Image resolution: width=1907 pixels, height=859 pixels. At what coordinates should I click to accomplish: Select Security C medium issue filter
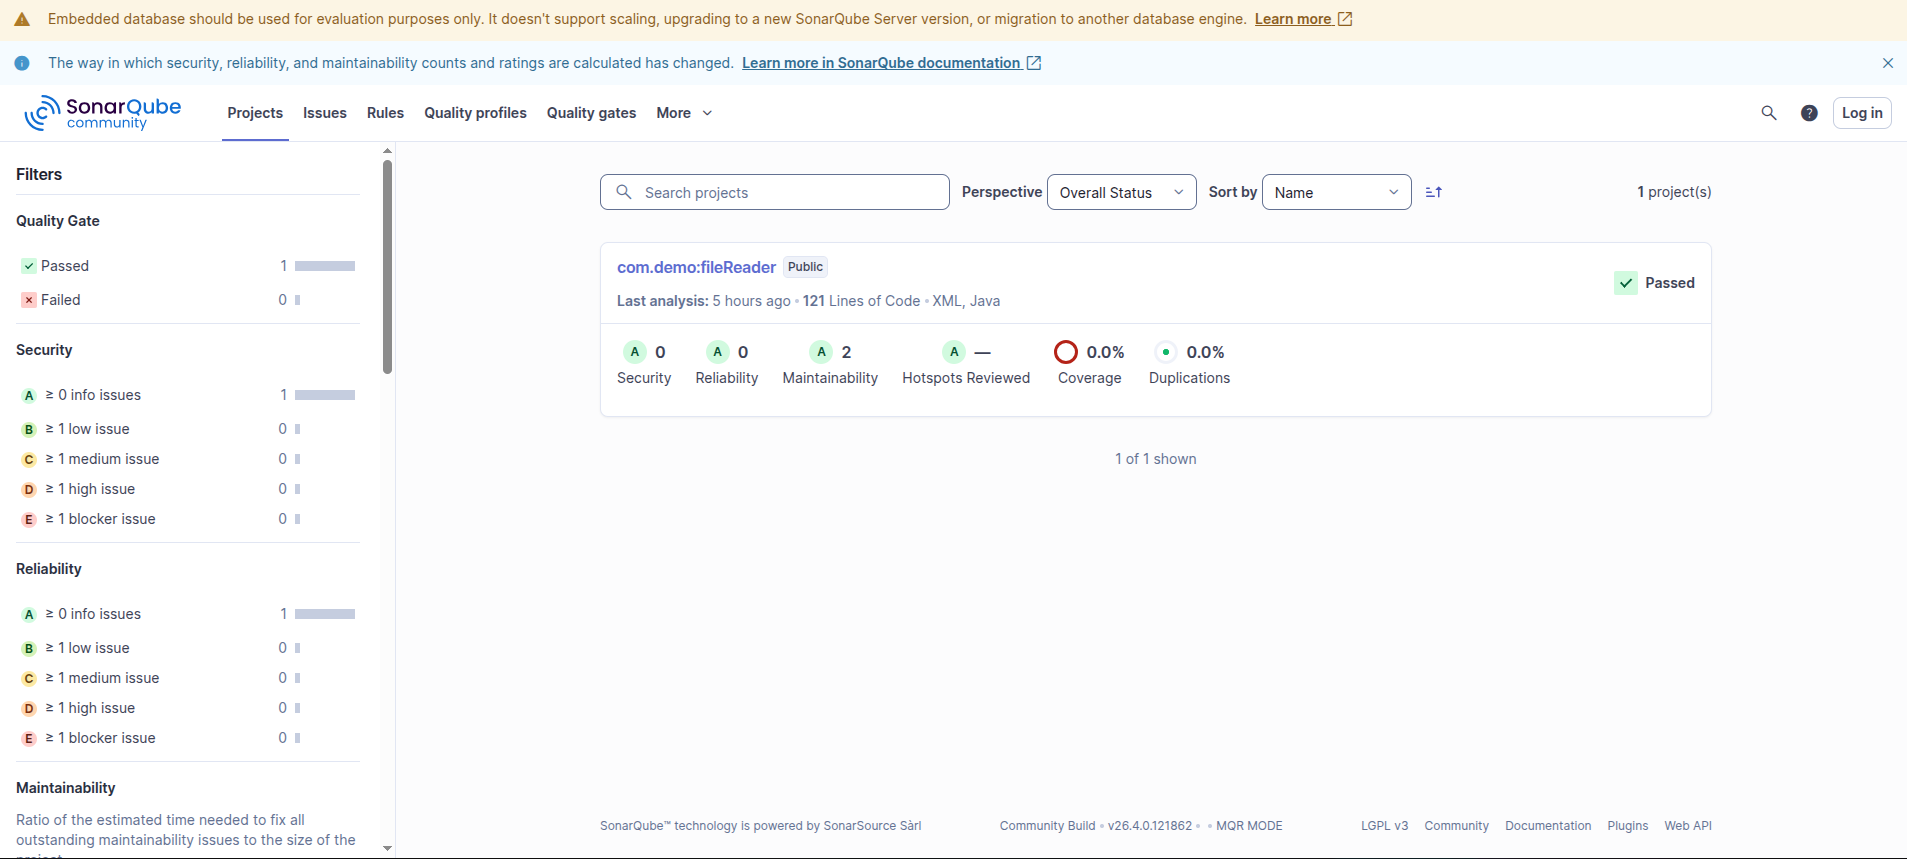186,459
